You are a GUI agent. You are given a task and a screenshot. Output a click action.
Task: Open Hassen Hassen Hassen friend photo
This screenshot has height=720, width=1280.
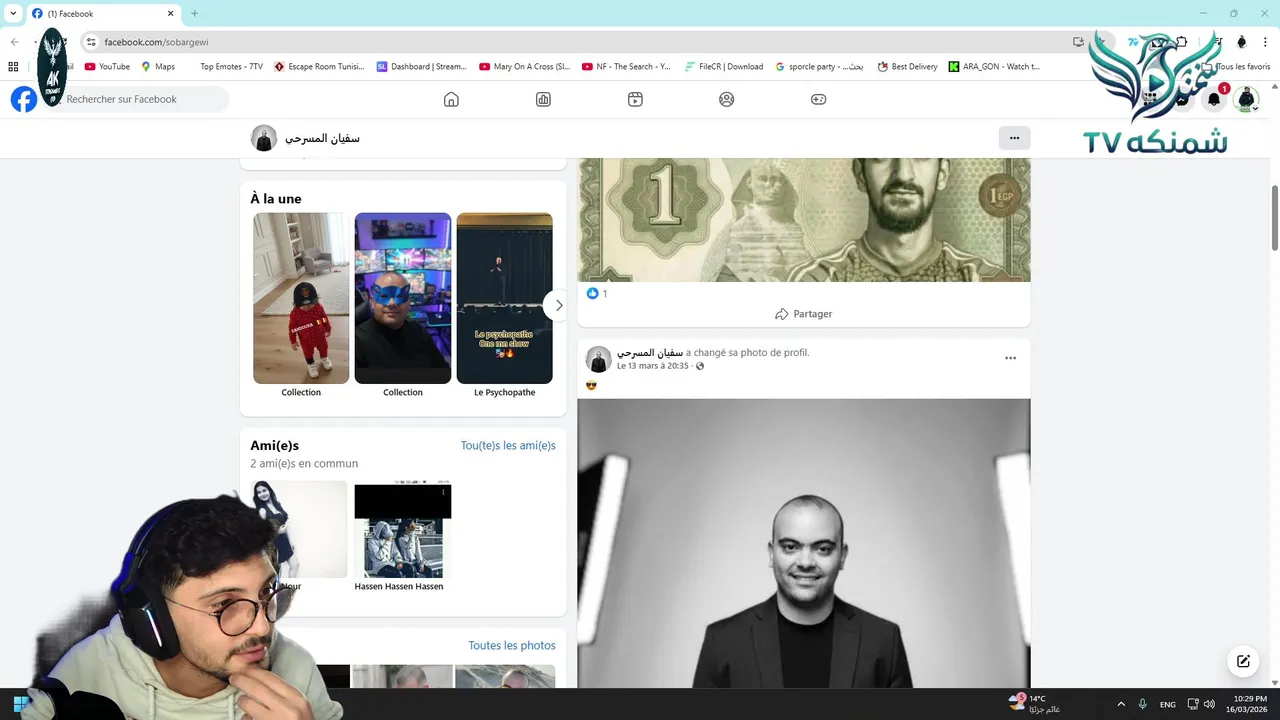pyautogui.click(x=403, y=529)
